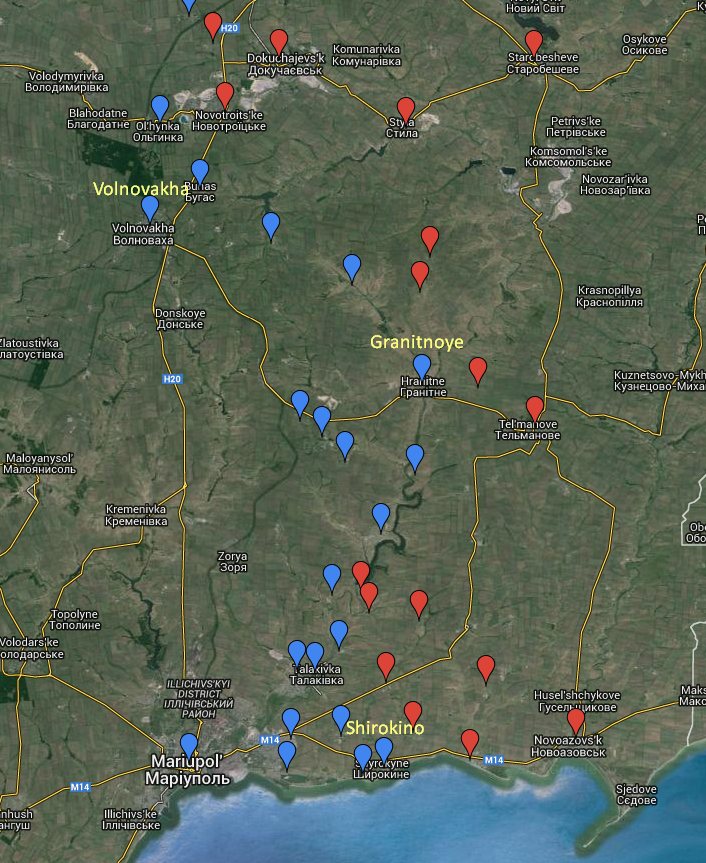Click the yellow Shirokino label
The image size is (706, 863).
[386, 728]
